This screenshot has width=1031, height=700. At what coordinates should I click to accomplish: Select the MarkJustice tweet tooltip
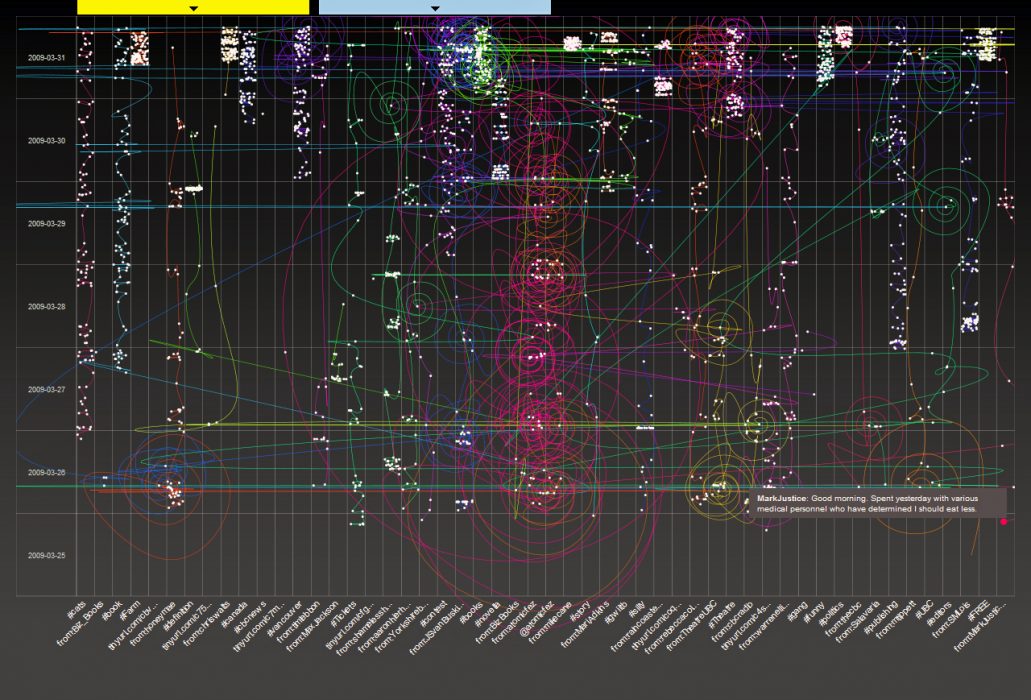point(866,503)
